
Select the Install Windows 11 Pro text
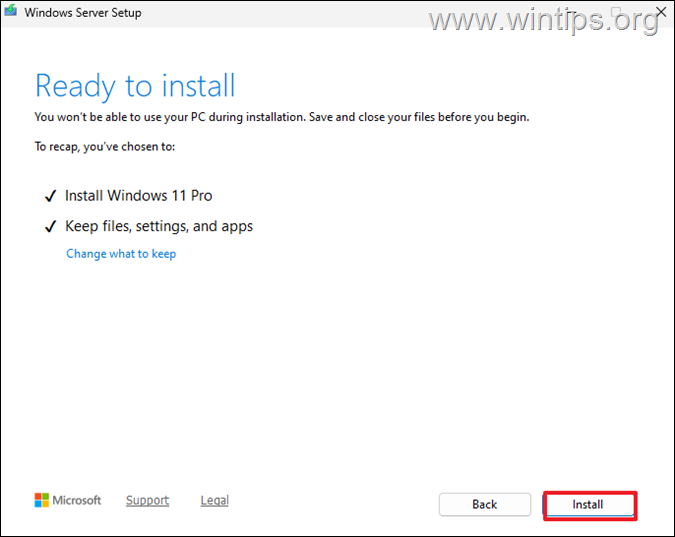pos(138,196)
